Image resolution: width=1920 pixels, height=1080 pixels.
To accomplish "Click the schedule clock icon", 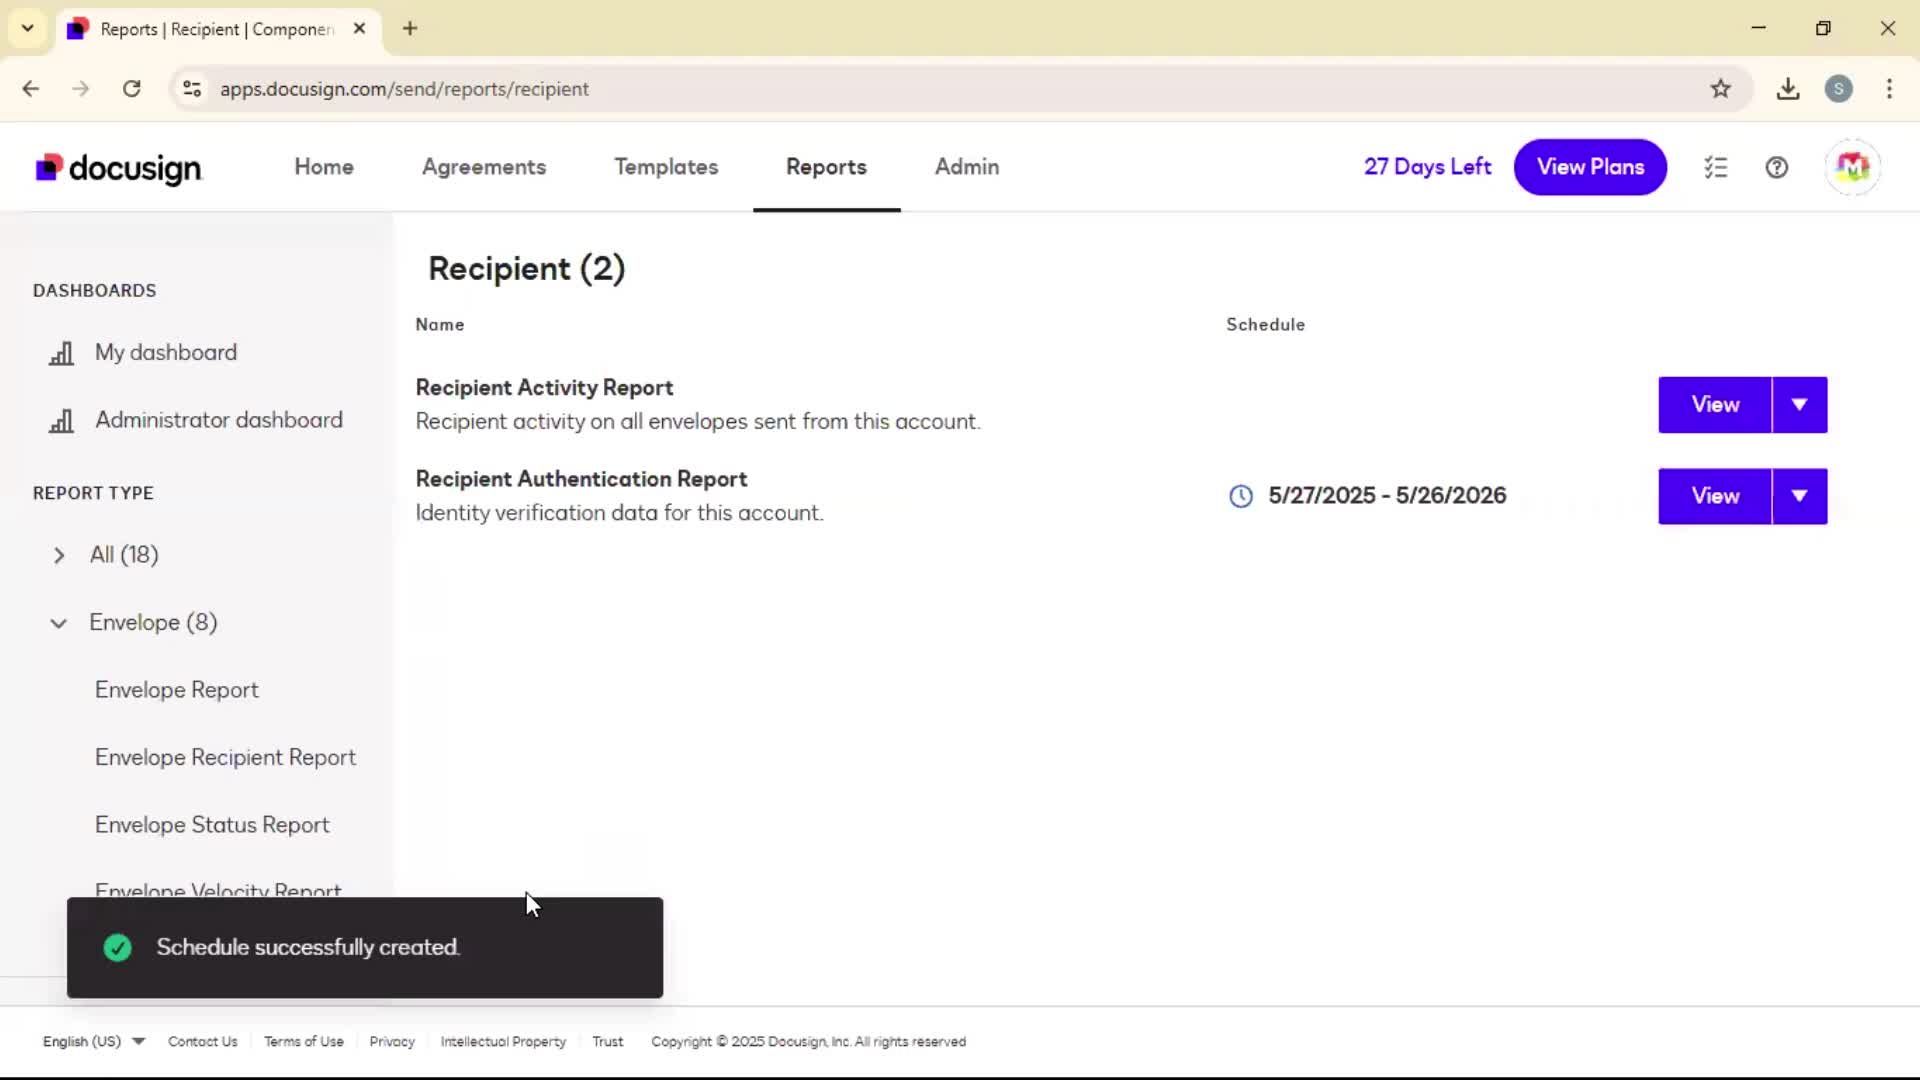I will (1241, 496).
